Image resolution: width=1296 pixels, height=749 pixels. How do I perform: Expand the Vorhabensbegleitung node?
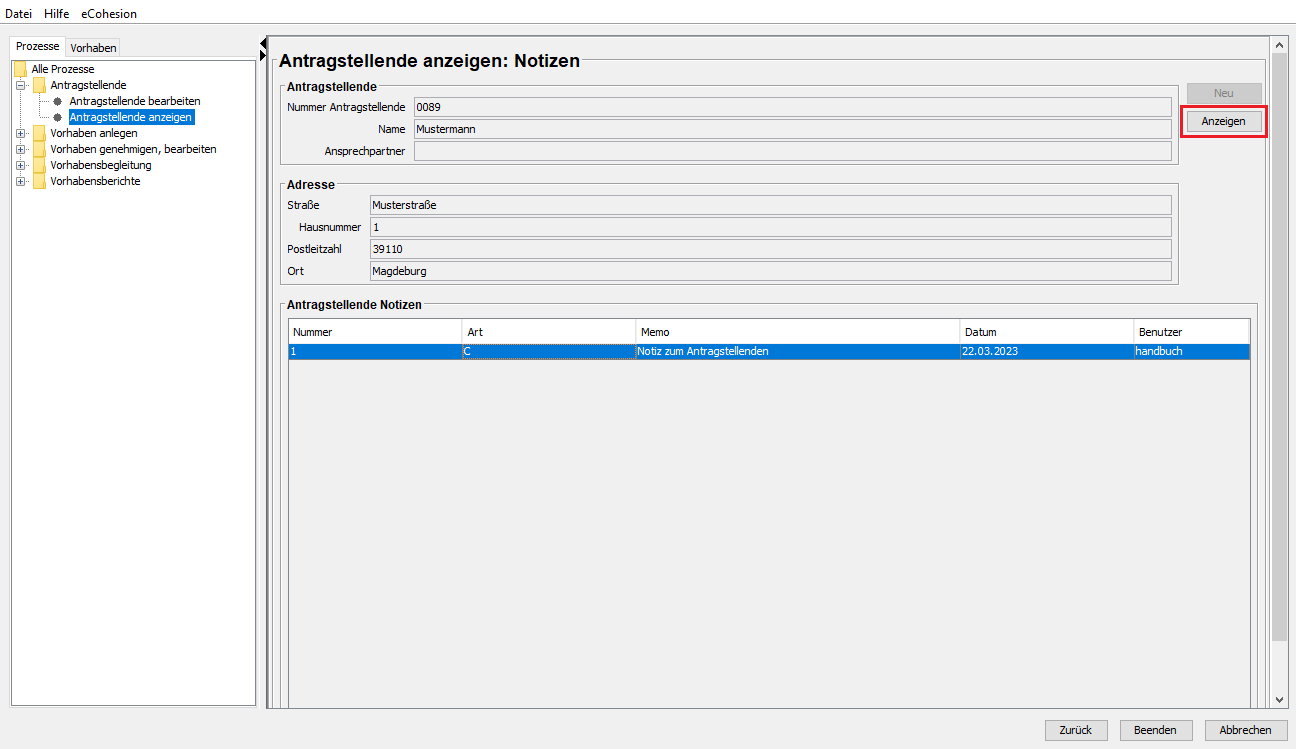point(20,165)
